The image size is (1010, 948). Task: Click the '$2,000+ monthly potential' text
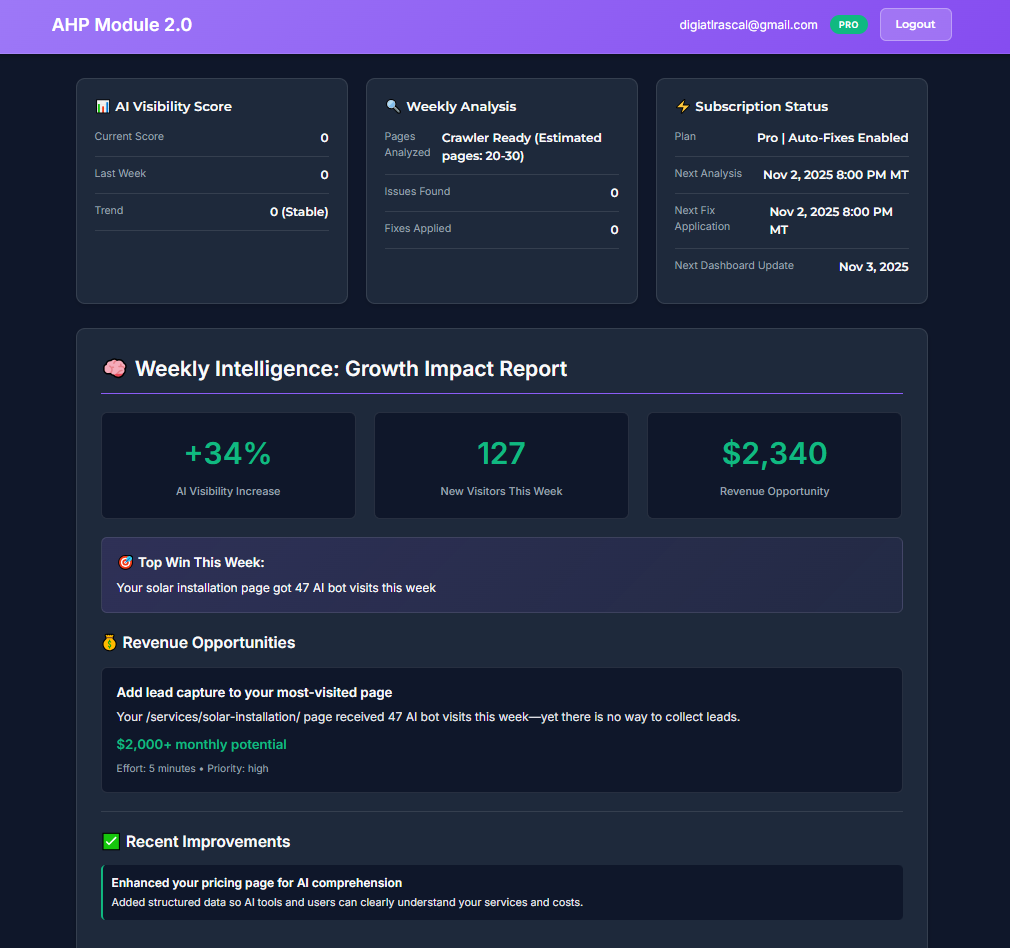pos(202,744)
